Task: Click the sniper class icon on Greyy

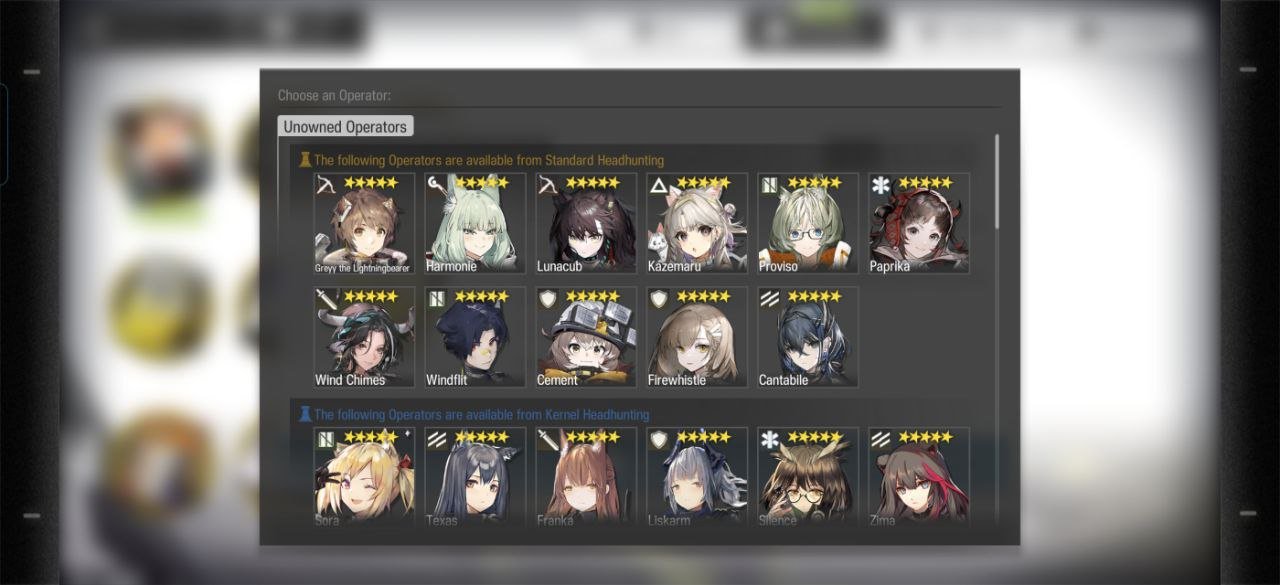Action: (325, 184)
